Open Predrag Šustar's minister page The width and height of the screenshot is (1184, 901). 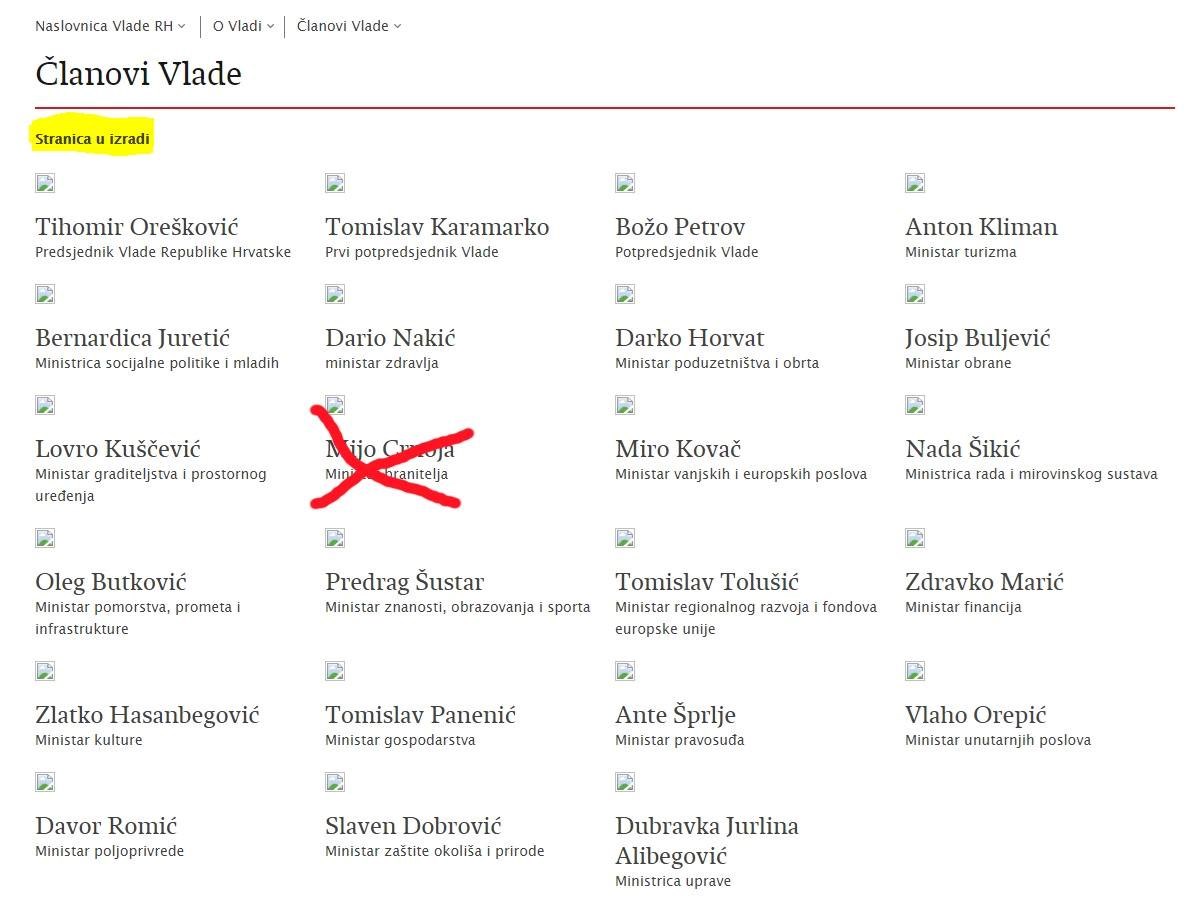[x=404, y=582]
